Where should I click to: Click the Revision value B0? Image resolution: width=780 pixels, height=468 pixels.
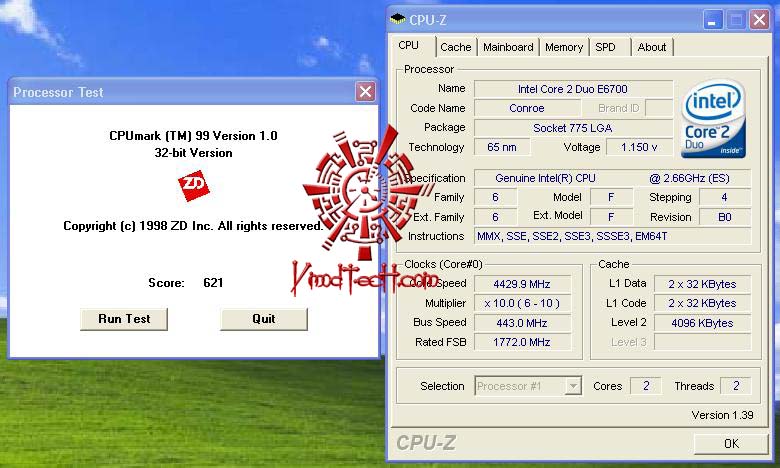(x=724, y=217)
